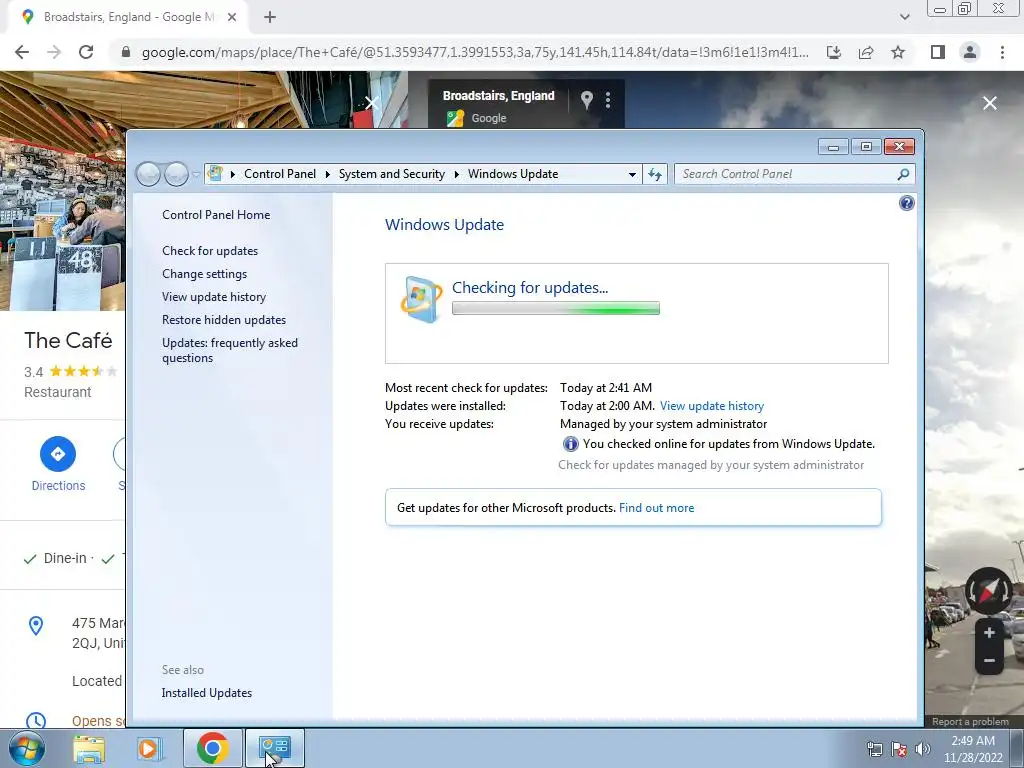Open the Chrome tab search dropdown chevron
1024x768 pixels.
904,17
